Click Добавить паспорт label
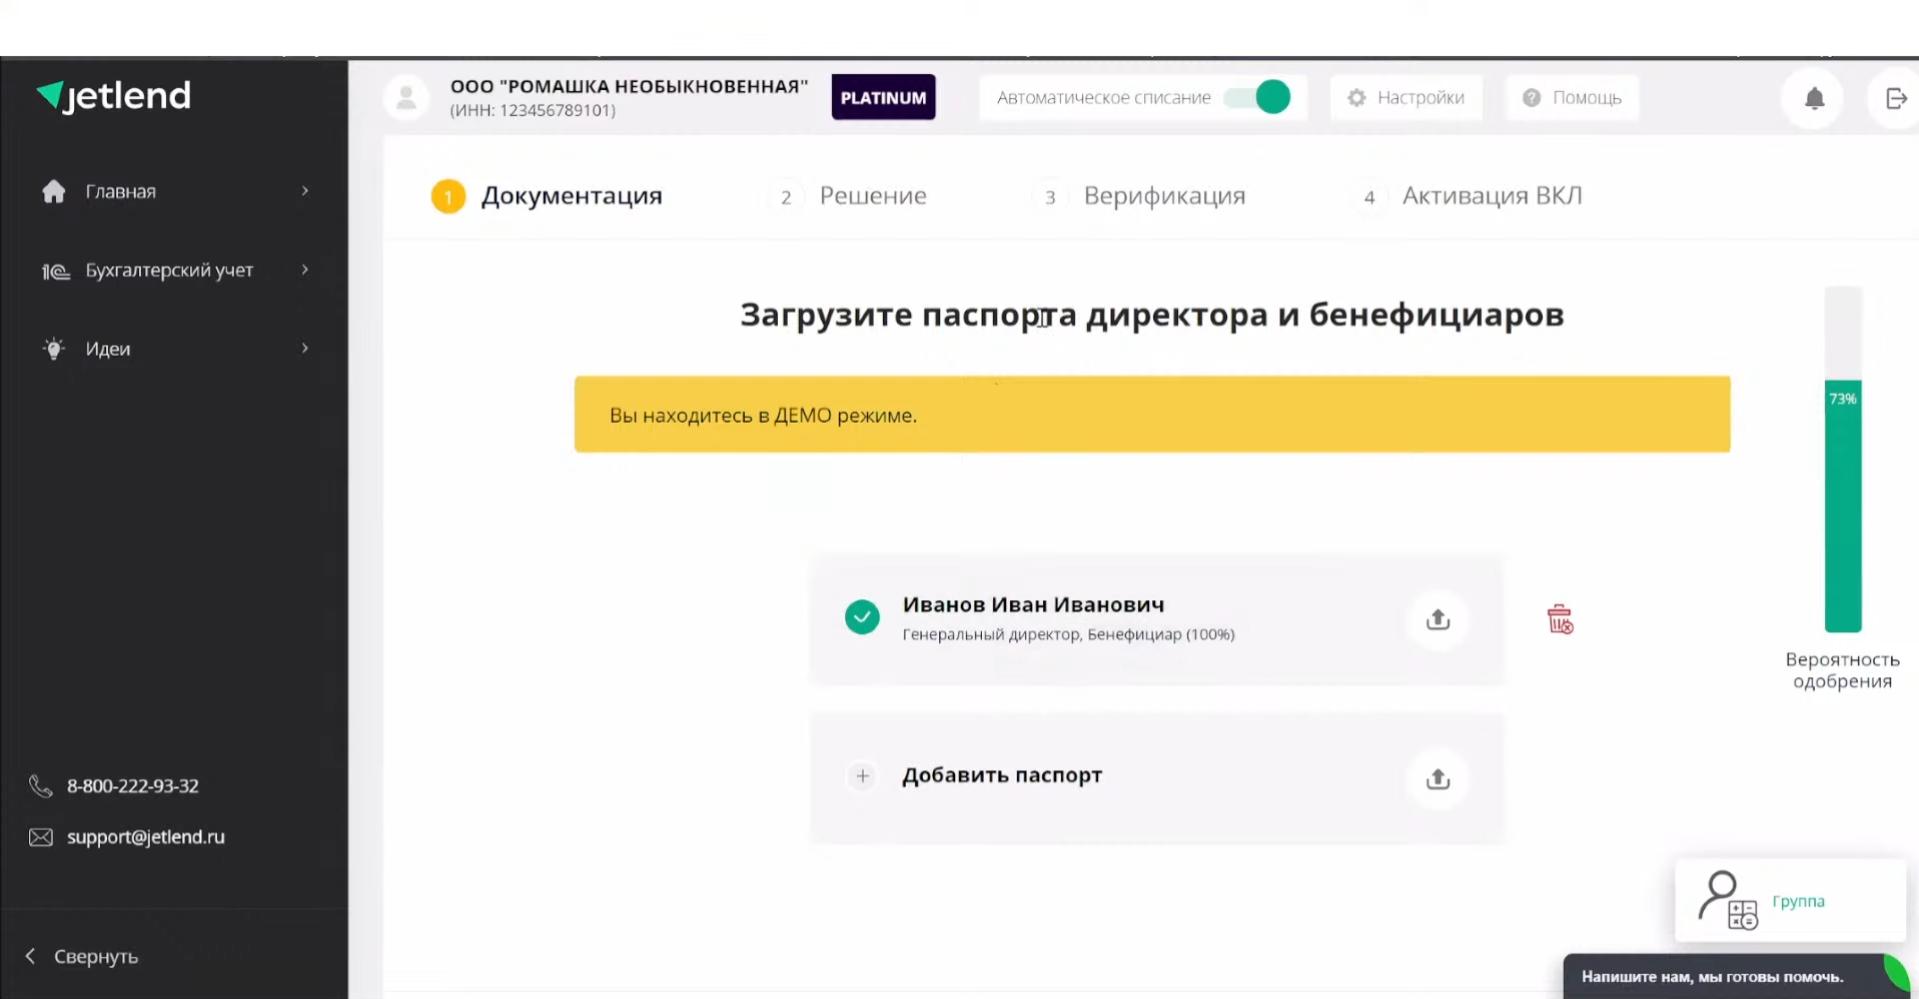This screenshot has height=999, width=1919. [x=1002, y=776]
